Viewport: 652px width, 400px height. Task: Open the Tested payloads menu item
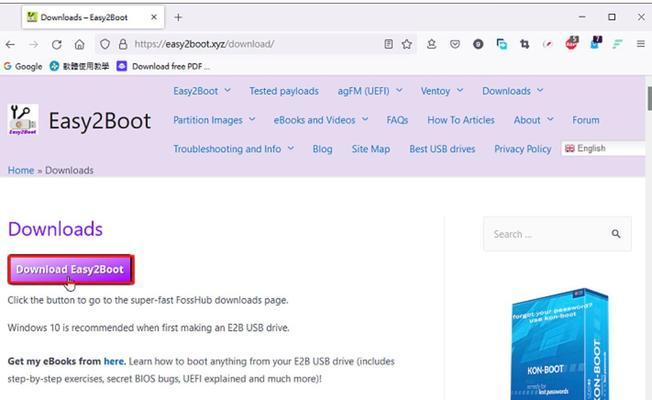tap(284, 91)
